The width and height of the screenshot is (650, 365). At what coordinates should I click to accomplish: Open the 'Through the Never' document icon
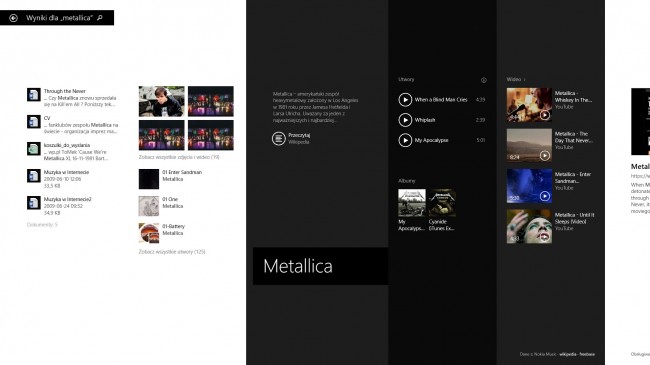tap(34, 95)
